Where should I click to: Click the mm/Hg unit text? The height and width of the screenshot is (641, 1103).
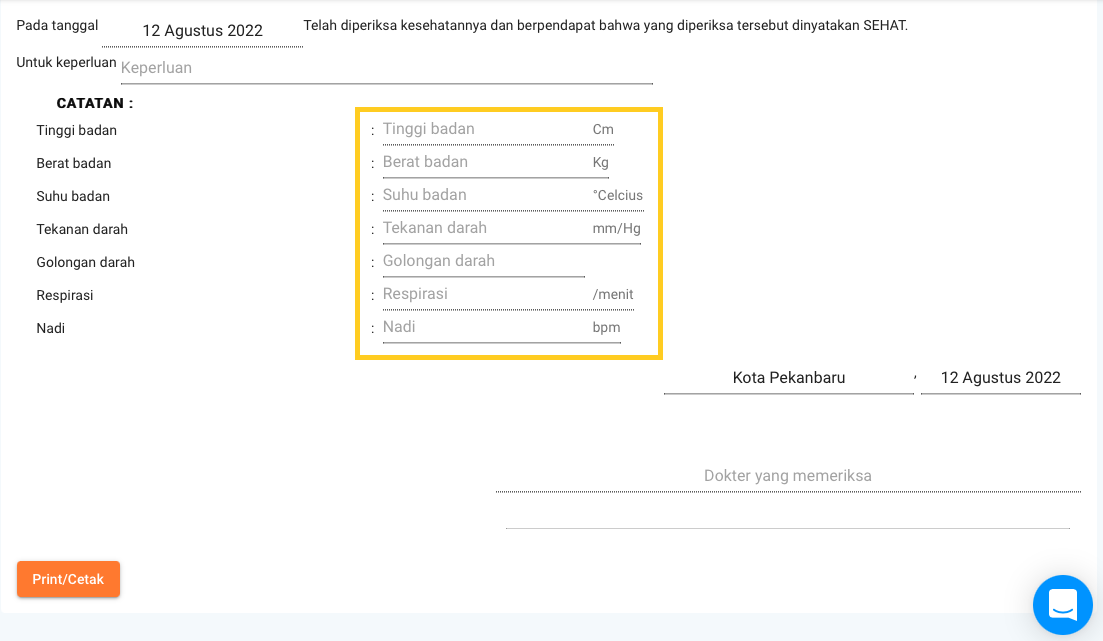[x=616, y=229]
